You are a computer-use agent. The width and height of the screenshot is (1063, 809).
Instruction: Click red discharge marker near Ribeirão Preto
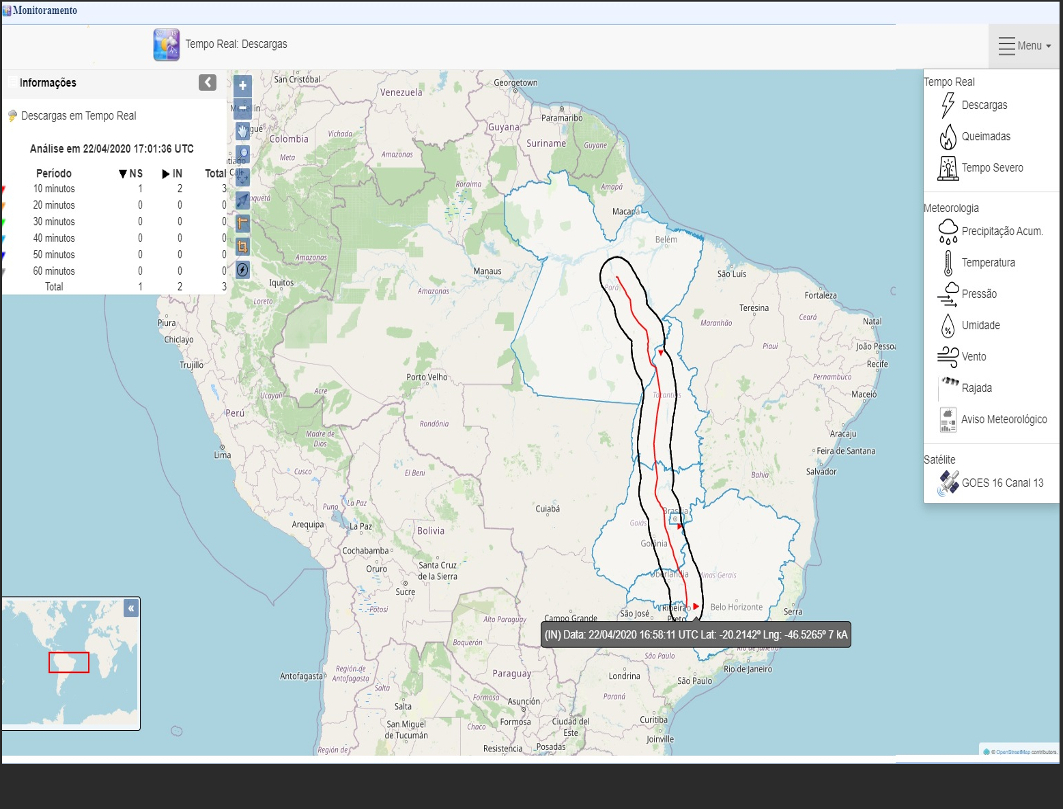pyautogui.click(x=696, y=606)
